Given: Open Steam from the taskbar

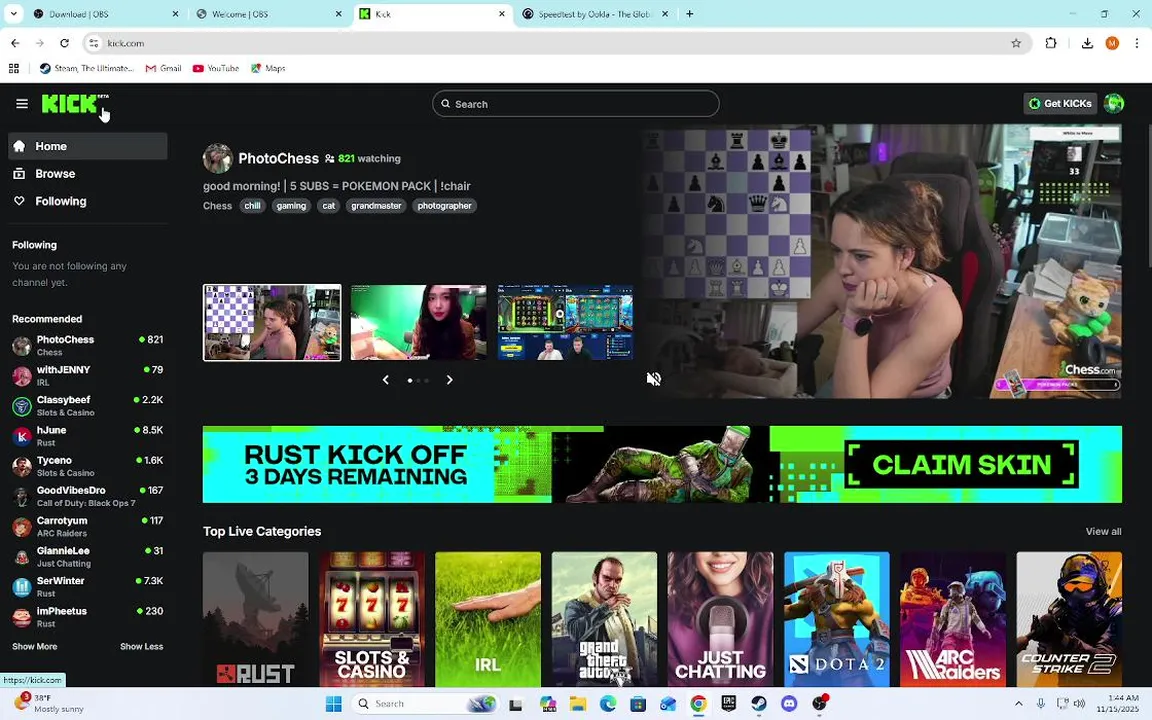Looking at the screenshot, I should tap(759, 704).
